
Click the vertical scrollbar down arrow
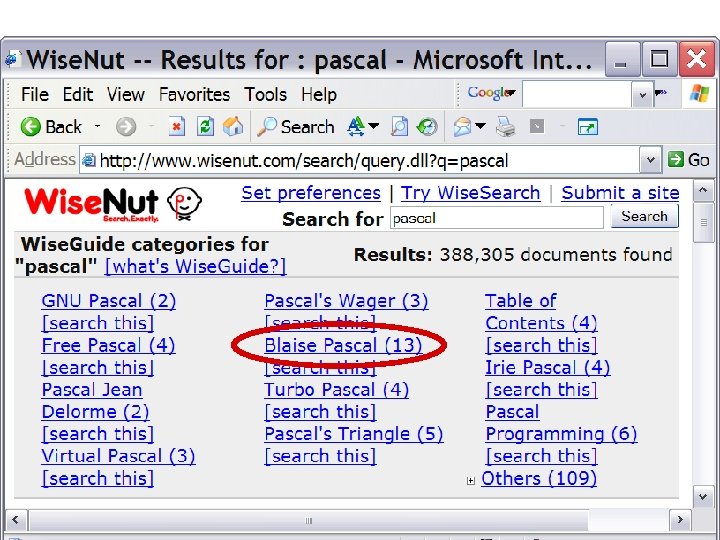[703, 496]
